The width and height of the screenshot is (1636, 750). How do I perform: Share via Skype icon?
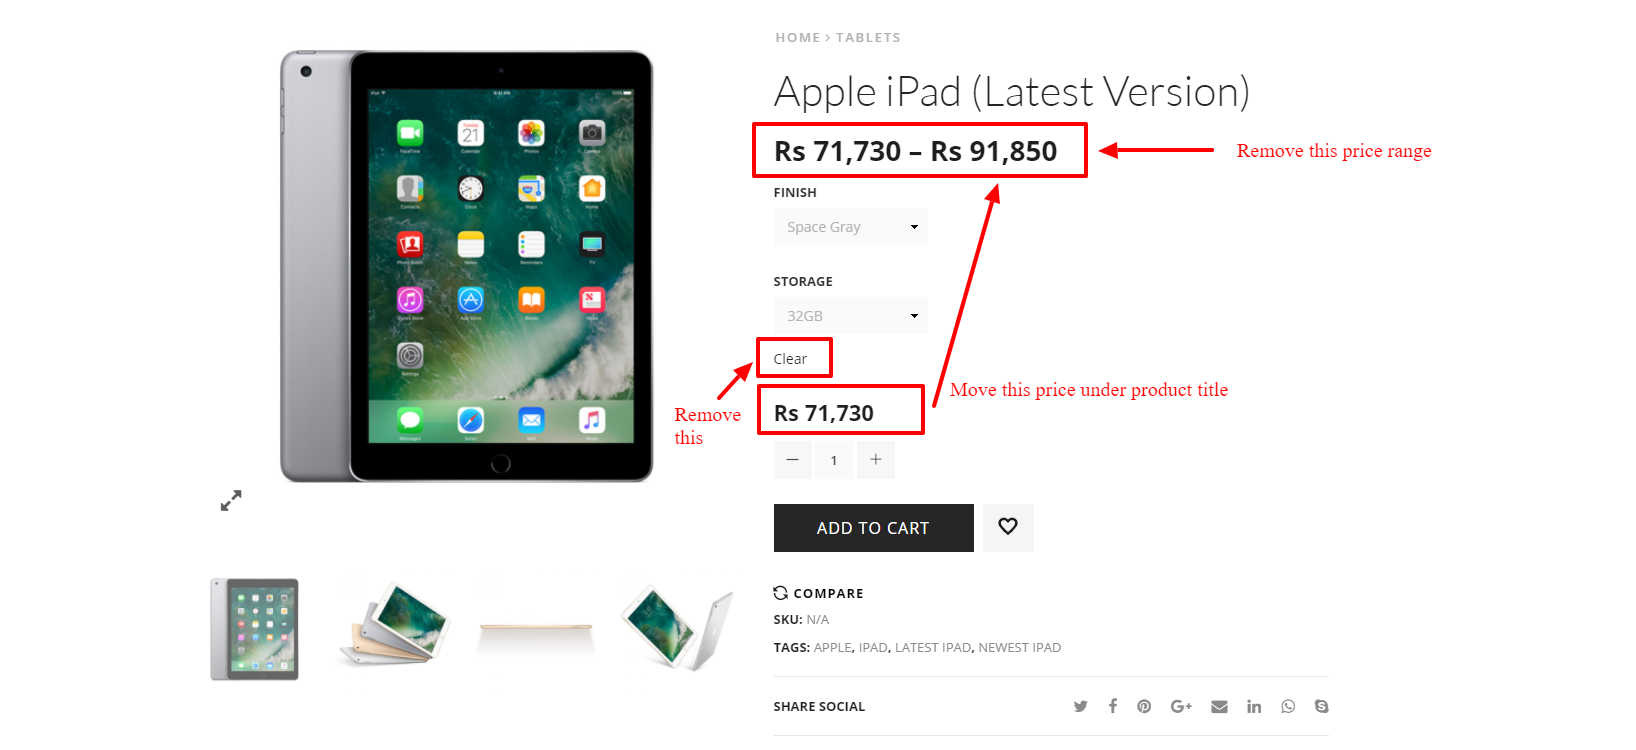(x=1321, y=706)
